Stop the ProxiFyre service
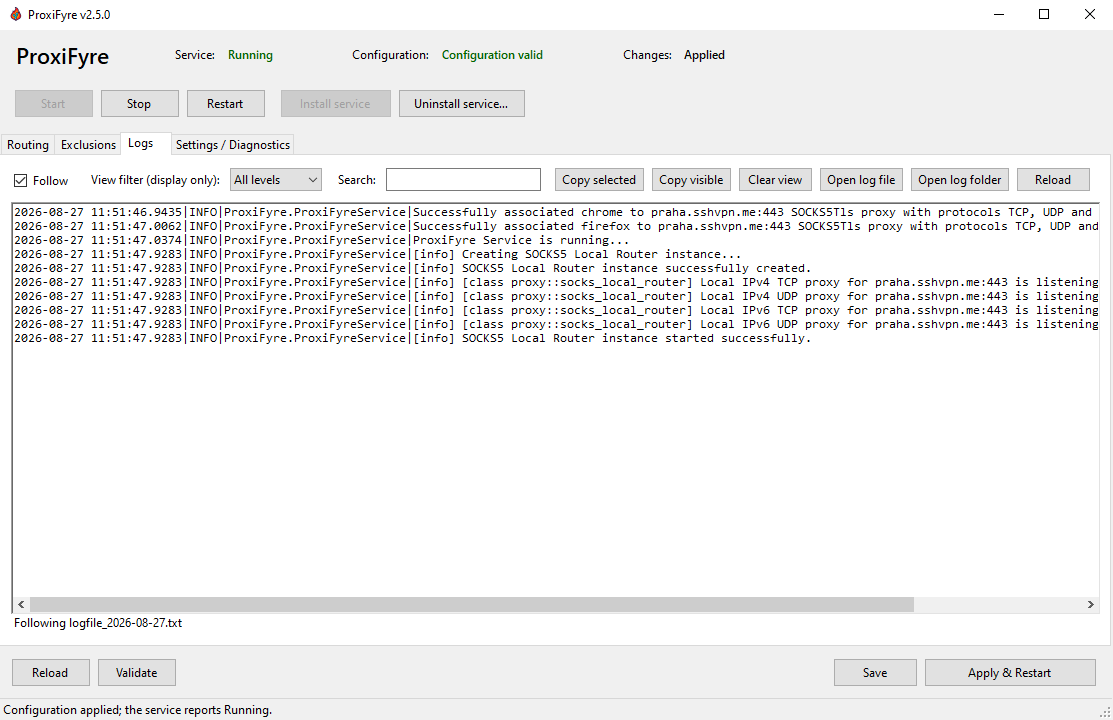Screen dimensions: 1113x720 pos(139,104)
